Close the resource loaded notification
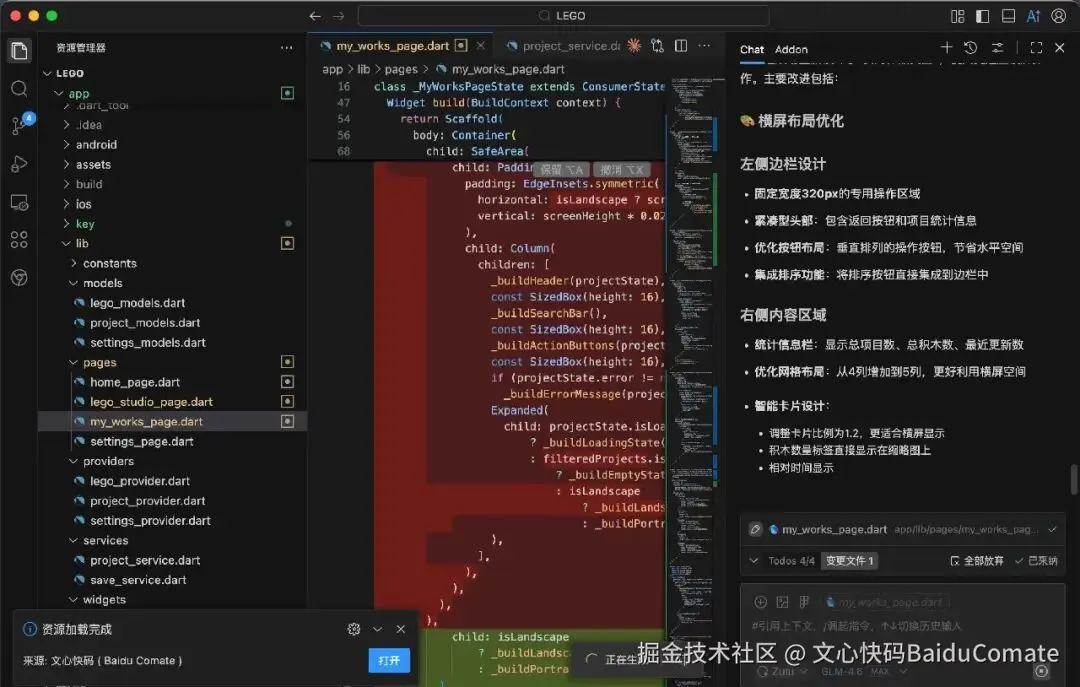This screenshot has height=687, width=1080. 401,629
